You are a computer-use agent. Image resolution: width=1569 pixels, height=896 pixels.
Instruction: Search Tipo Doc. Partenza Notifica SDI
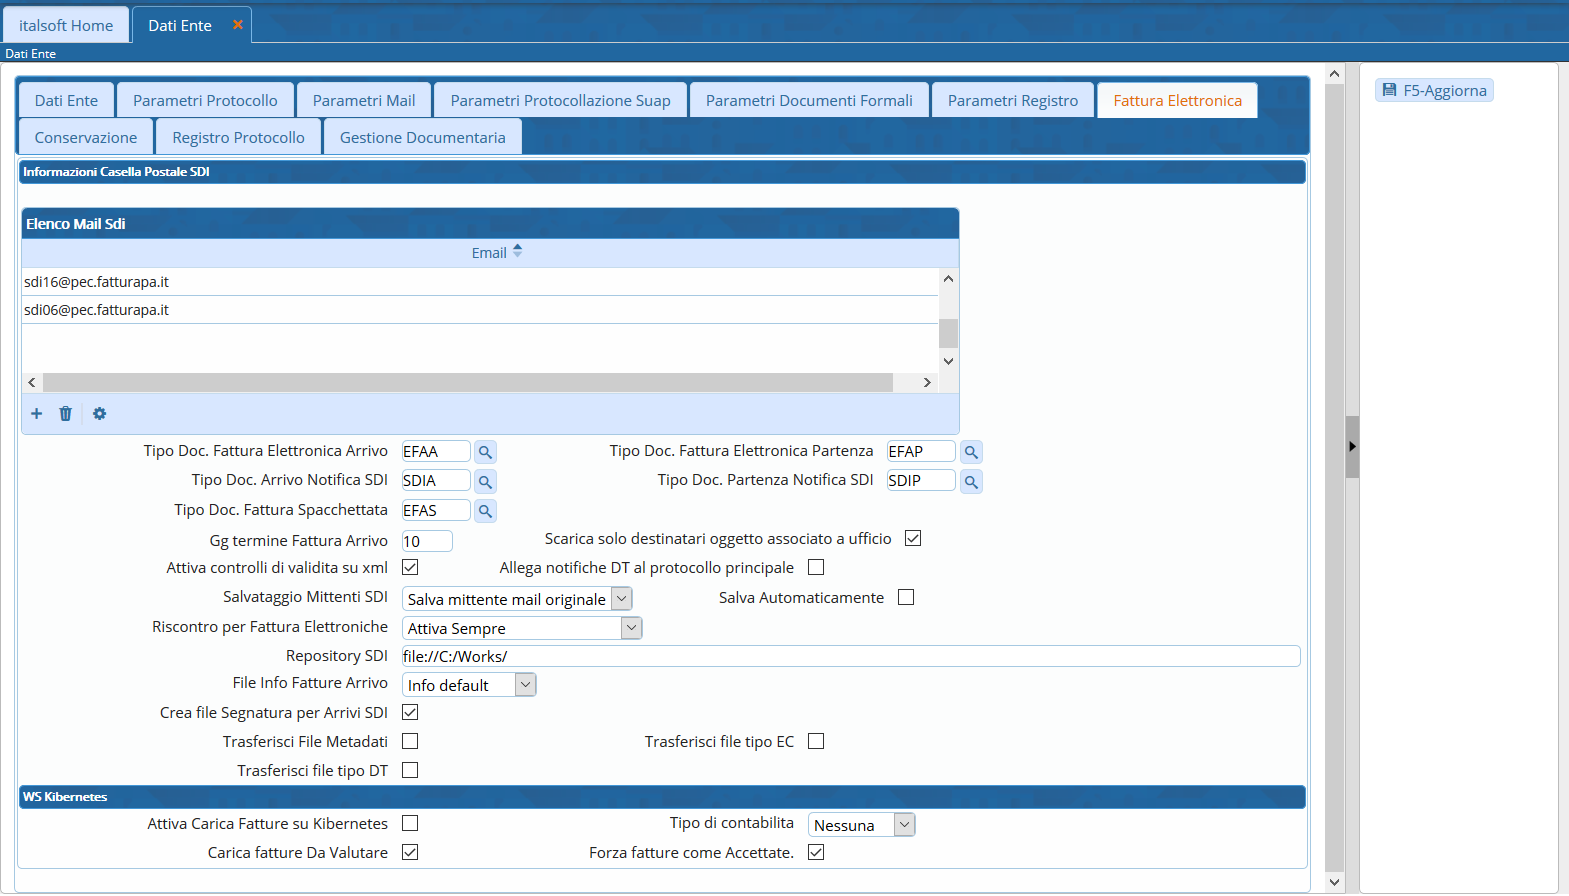(971, 482)
